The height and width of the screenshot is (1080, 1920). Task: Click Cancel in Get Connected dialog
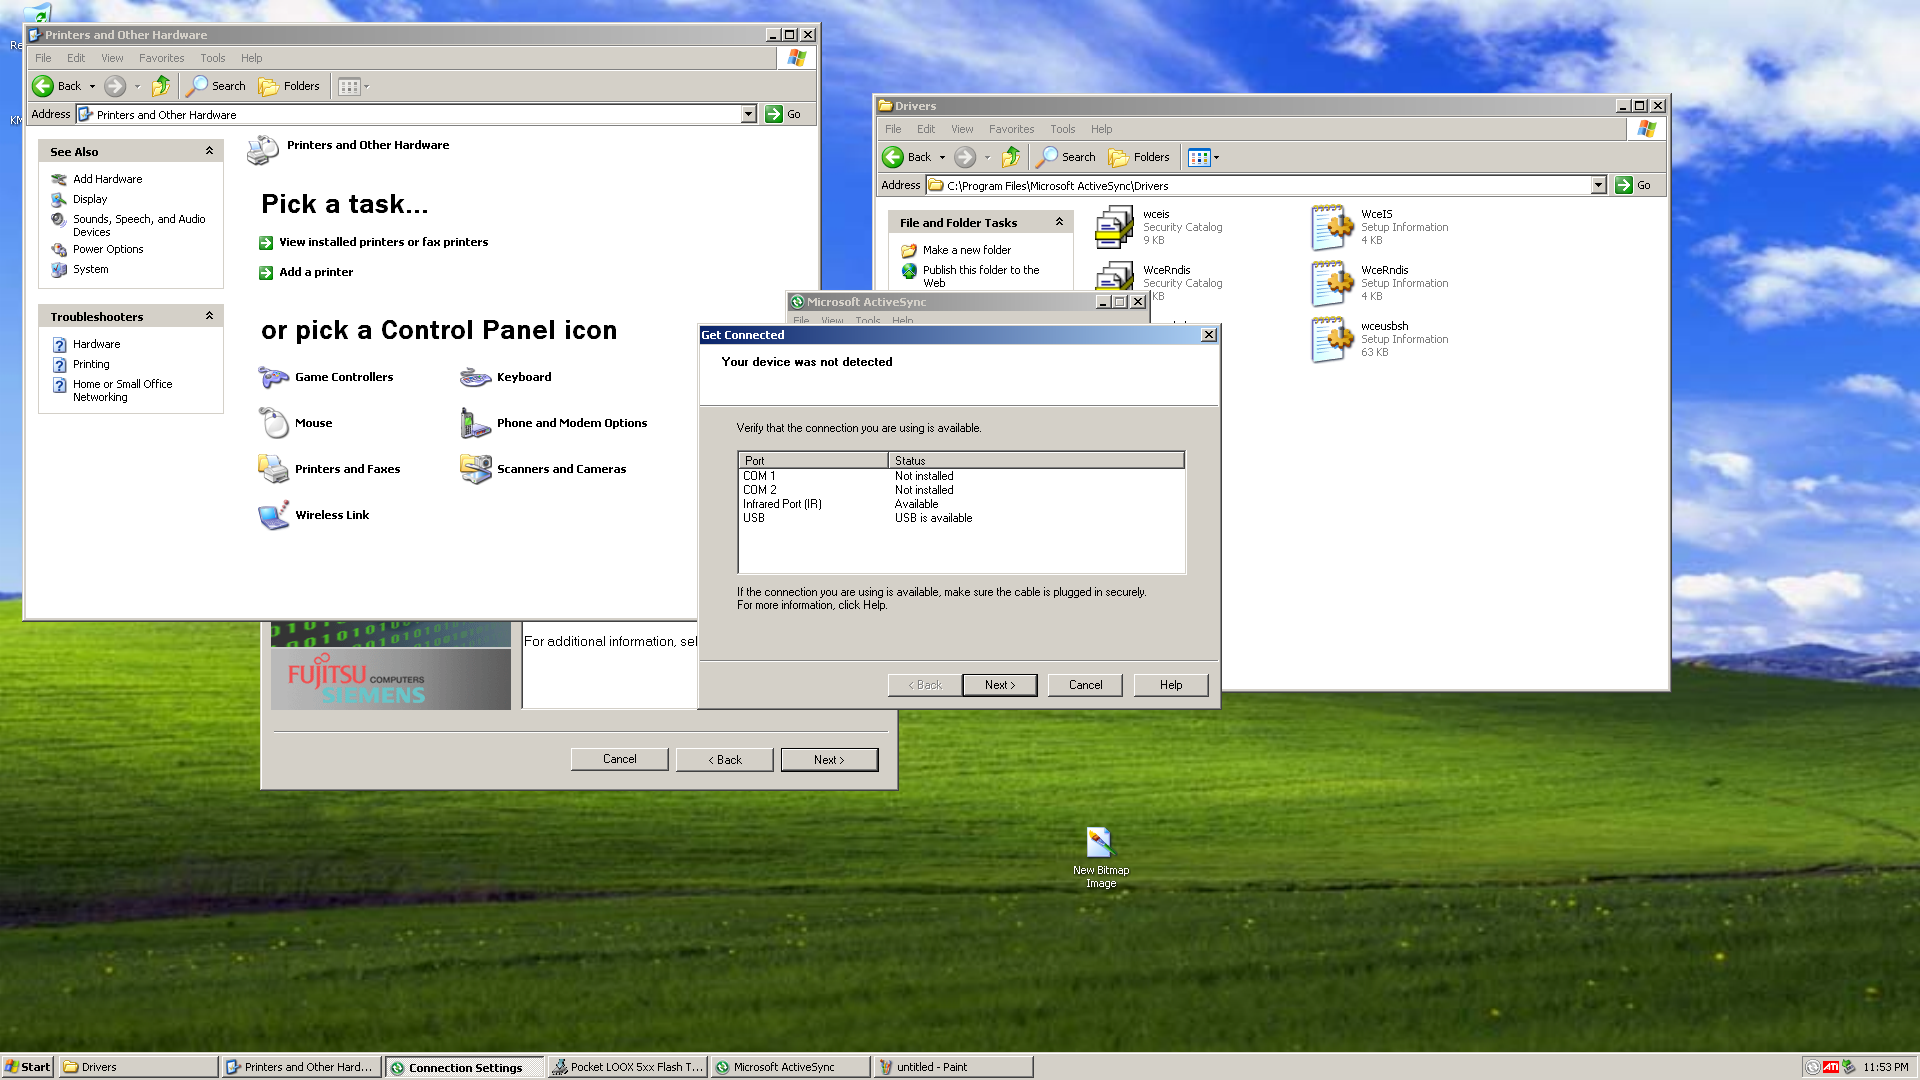point(1085,685)
